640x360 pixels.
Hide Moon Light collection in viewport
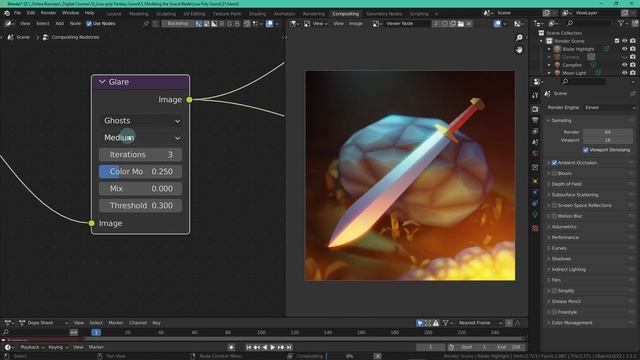[624, 73]
